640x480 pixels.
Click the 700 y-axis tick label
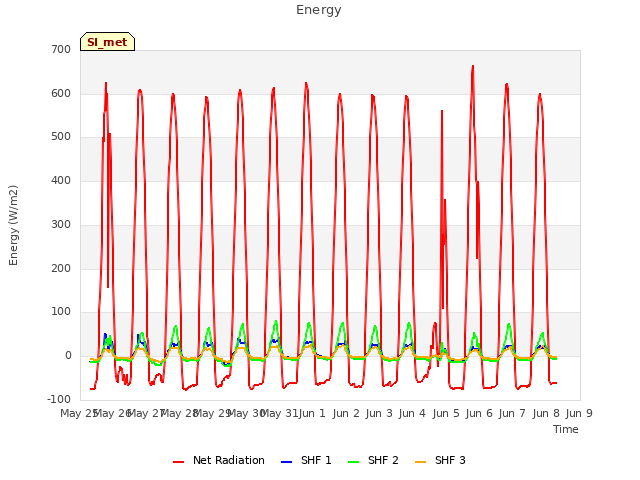61,49
